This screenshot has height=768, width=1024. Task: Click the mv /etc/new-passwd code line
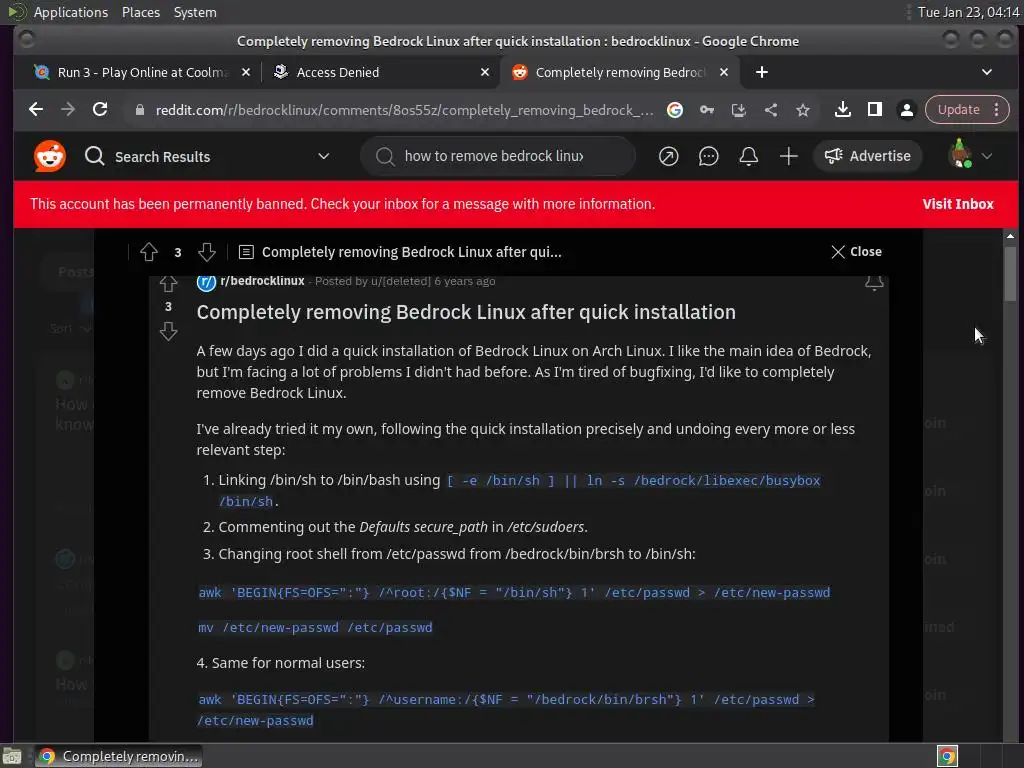[315, 628]
